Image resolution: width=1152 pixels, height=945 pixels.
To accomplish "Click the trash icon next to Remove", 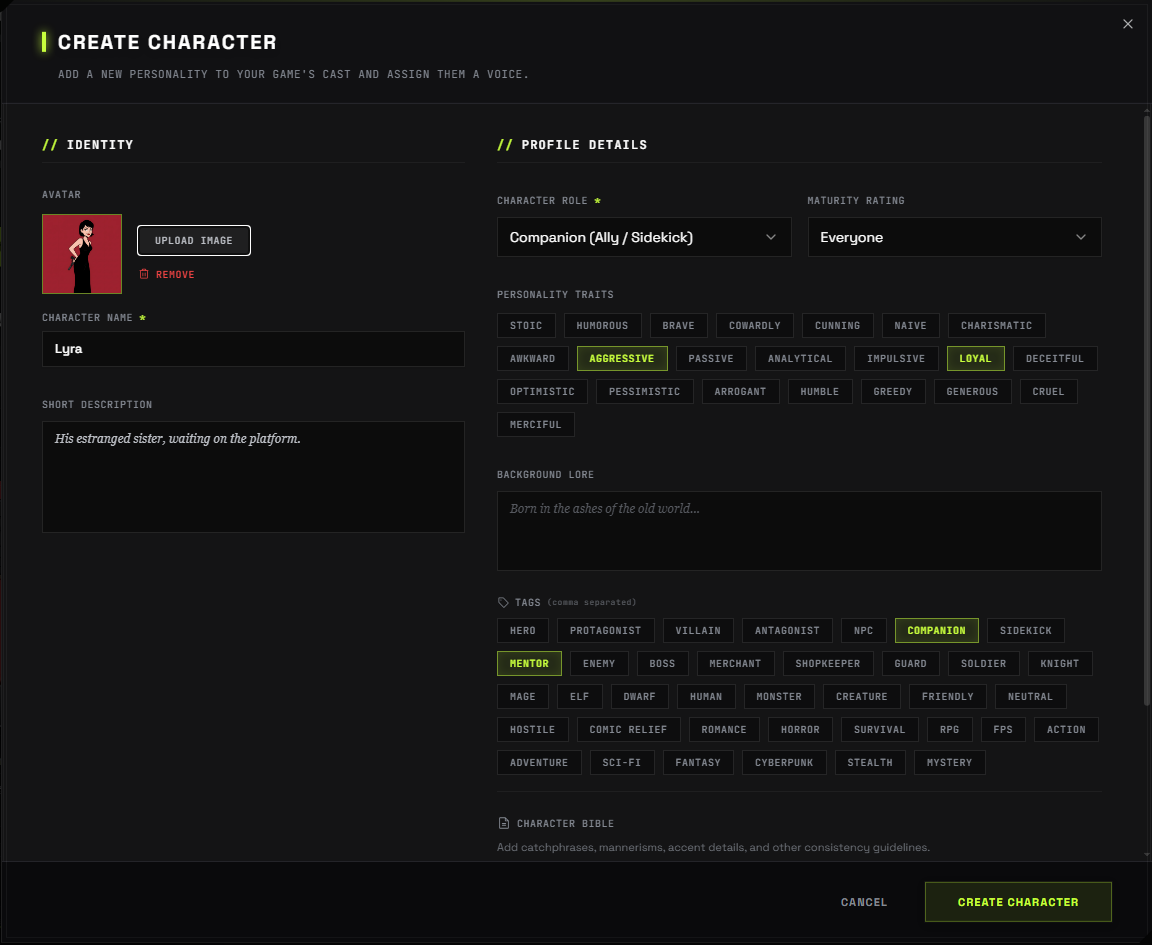I will pos(144,274).
